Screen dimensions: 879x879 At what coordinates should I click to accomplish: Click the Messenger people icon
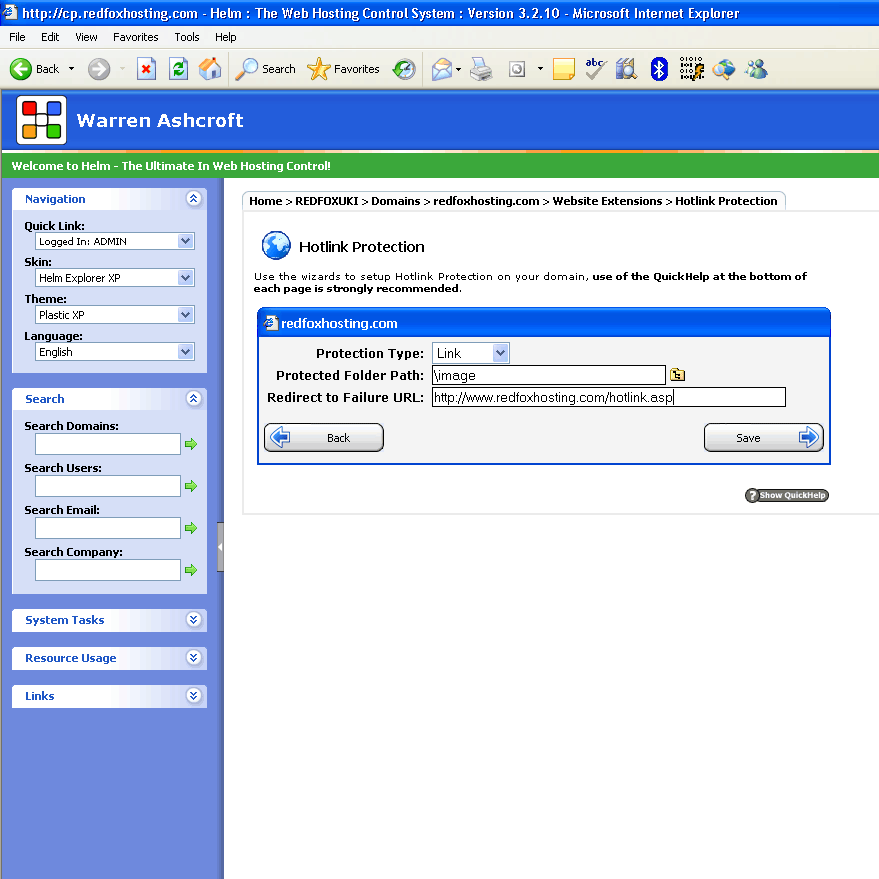coord(756,70)
